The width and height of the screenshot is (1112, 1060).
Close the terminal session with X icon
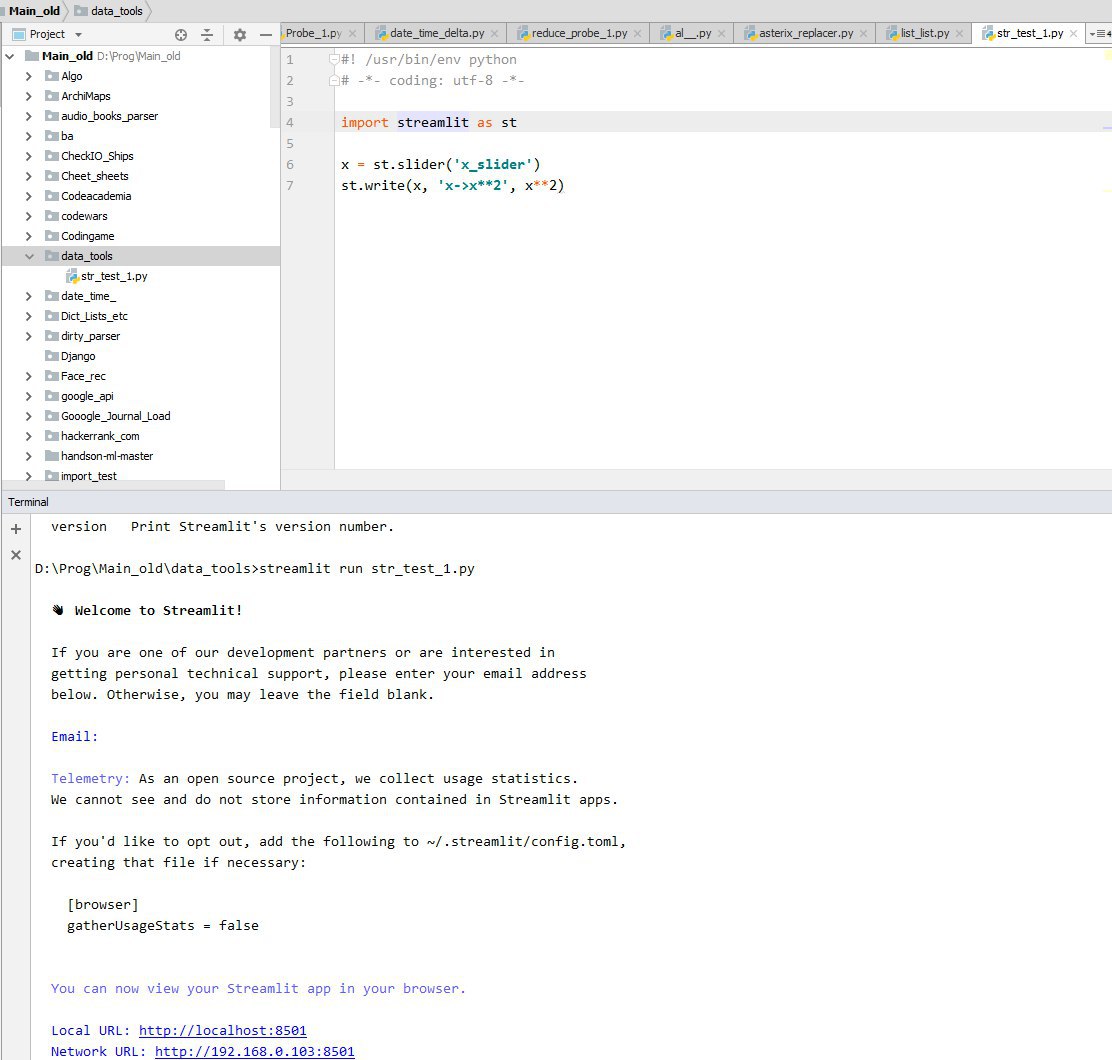pos(16,555)
